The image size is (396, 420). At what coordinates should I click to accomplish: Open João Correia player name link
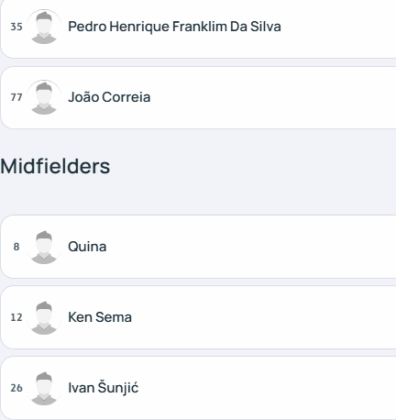[109, 97]
